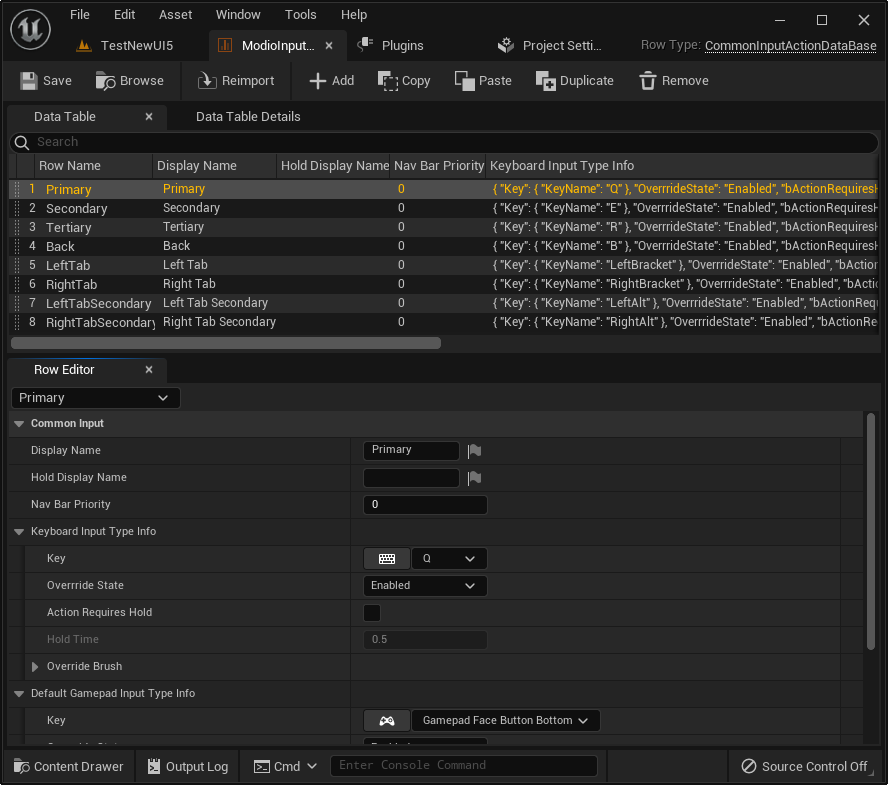Viewport: 888px width, 785px height.
Task: Click the Unreal Engine logo icon
Action: point(31,29)
